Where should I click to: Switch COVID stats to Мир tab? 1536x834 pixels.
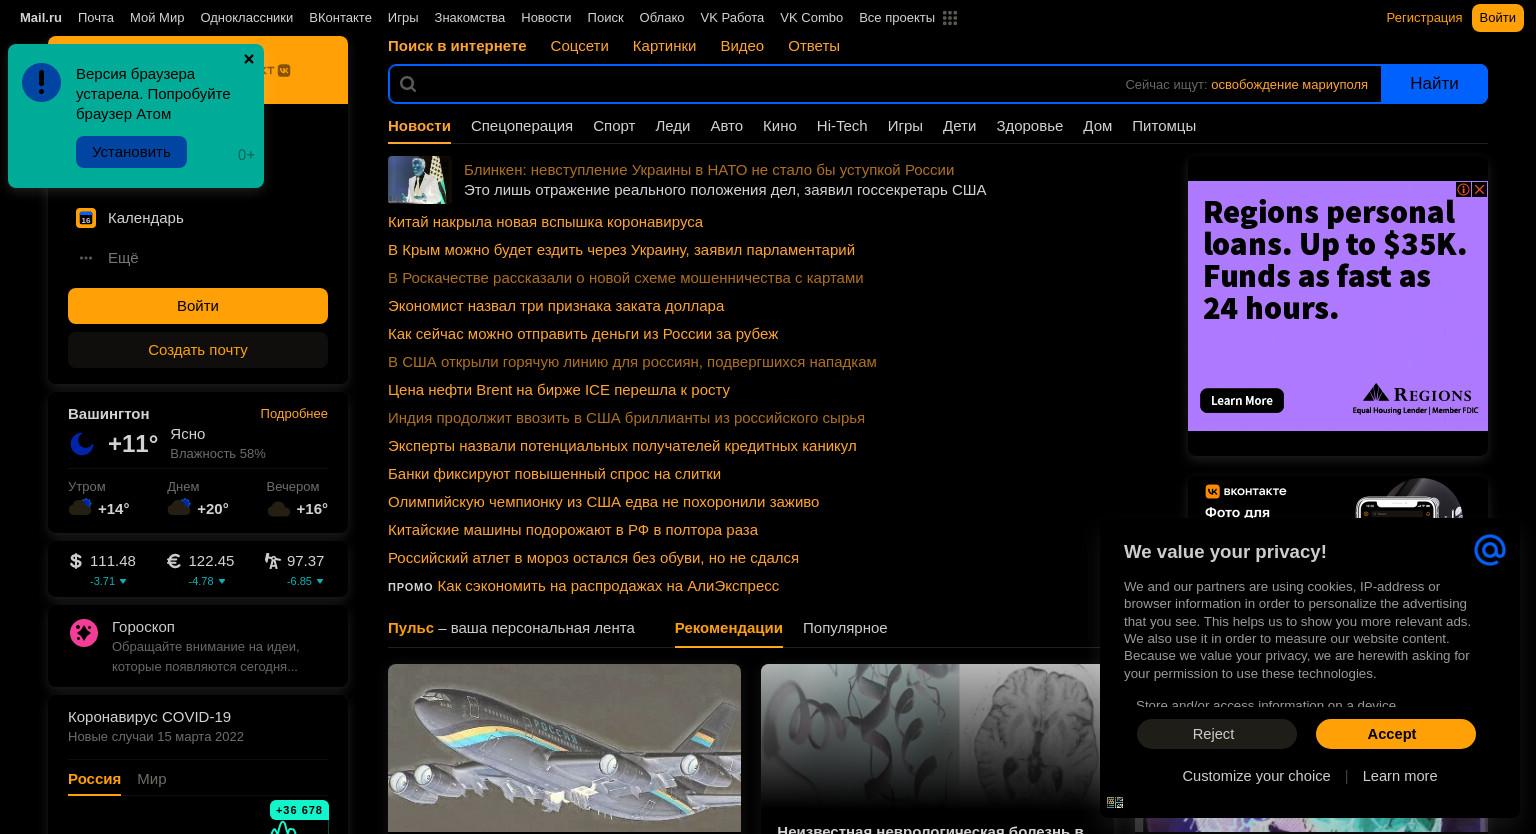tap(151, 779)
